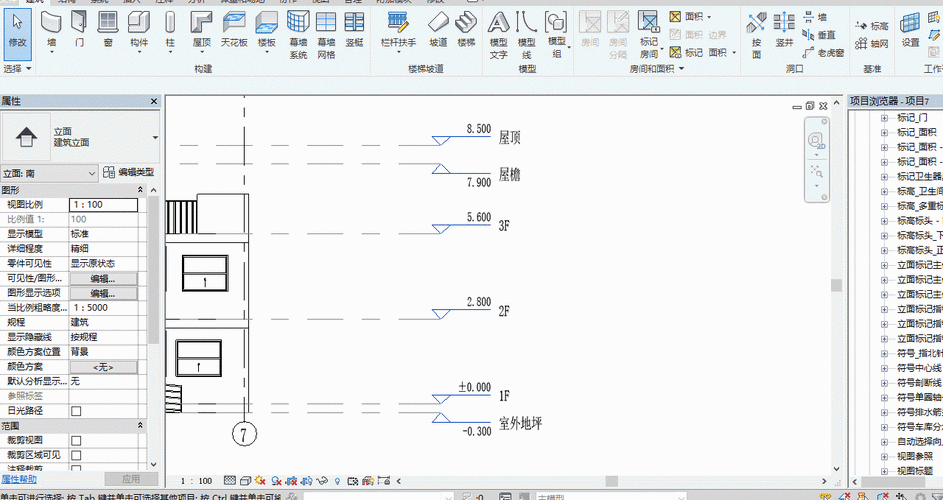
Task: Select the 按面 opening by face tool
Action: tap(757, 35)
